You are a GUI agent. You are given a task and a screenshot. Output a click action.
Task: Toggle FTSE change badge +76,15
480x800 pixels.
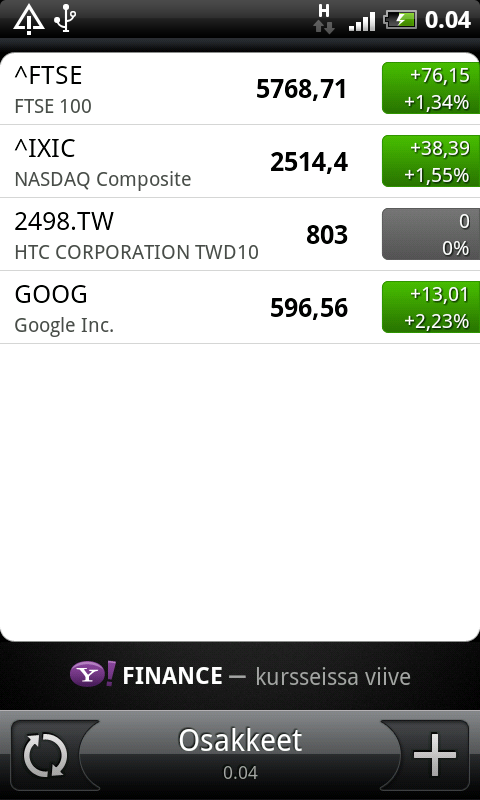(x=431, y=88)
